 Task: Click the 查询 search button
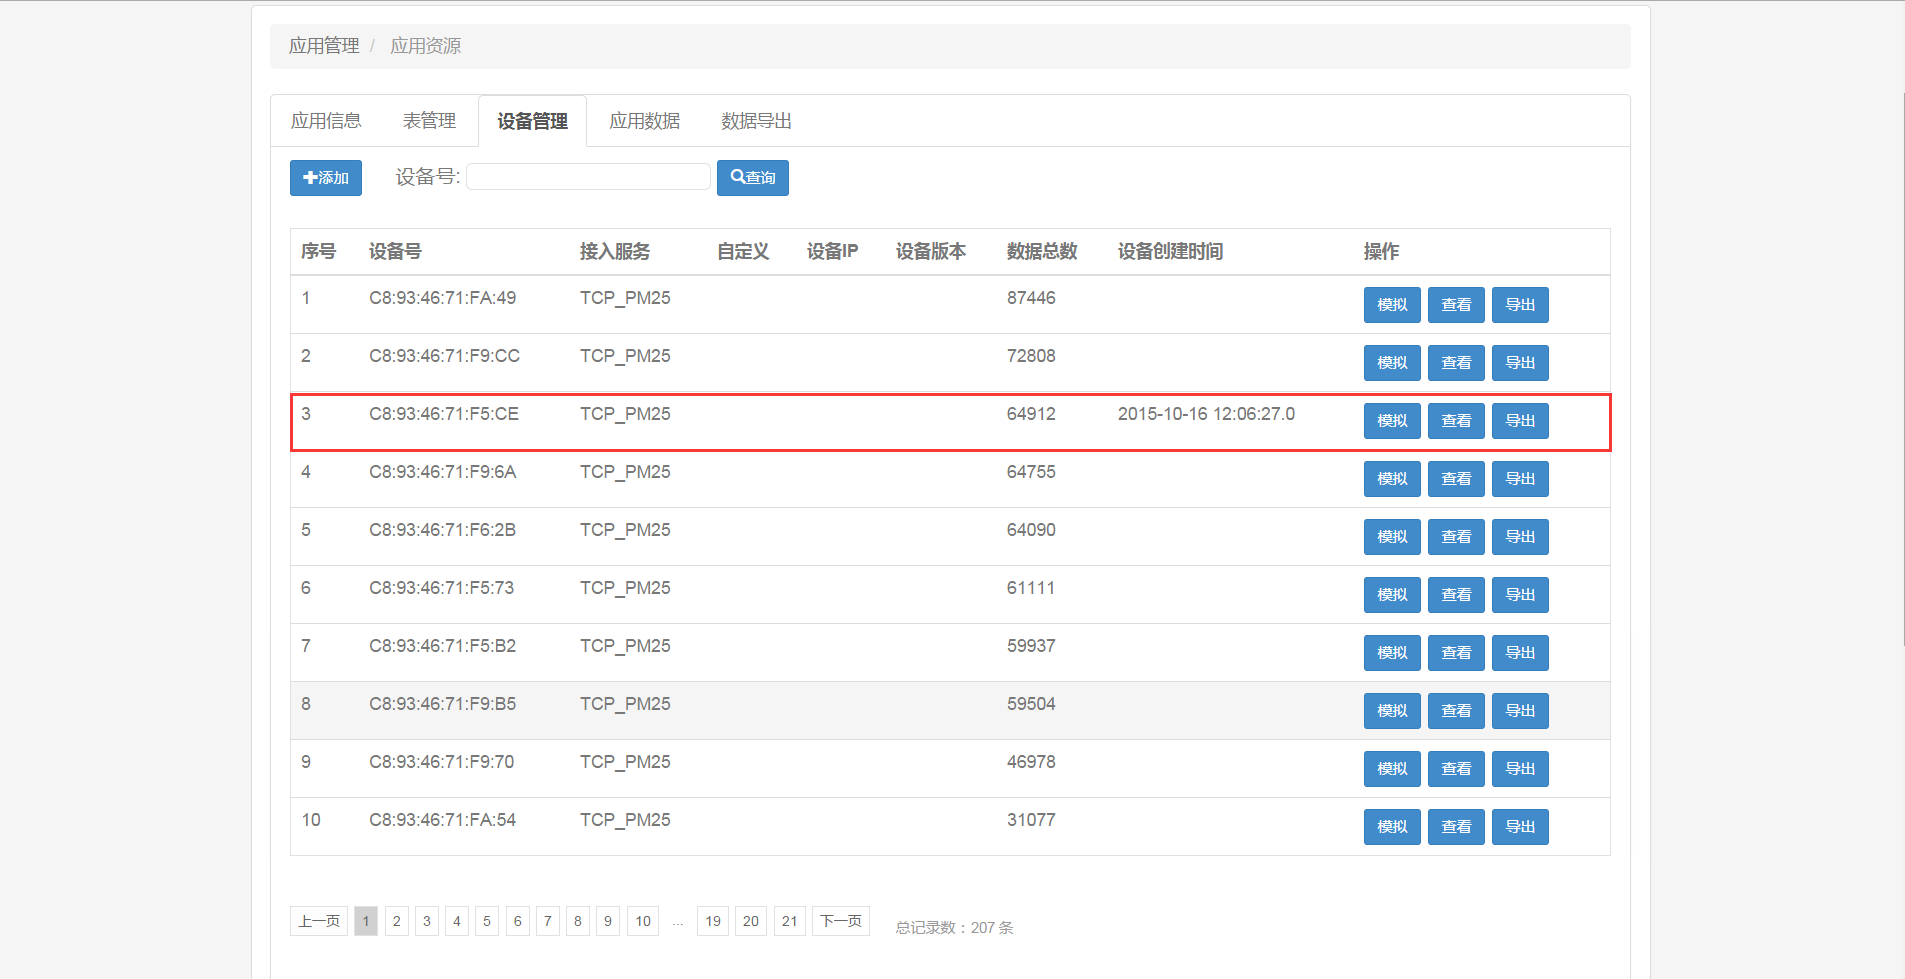pyautogui.click(x=752, y=178)
